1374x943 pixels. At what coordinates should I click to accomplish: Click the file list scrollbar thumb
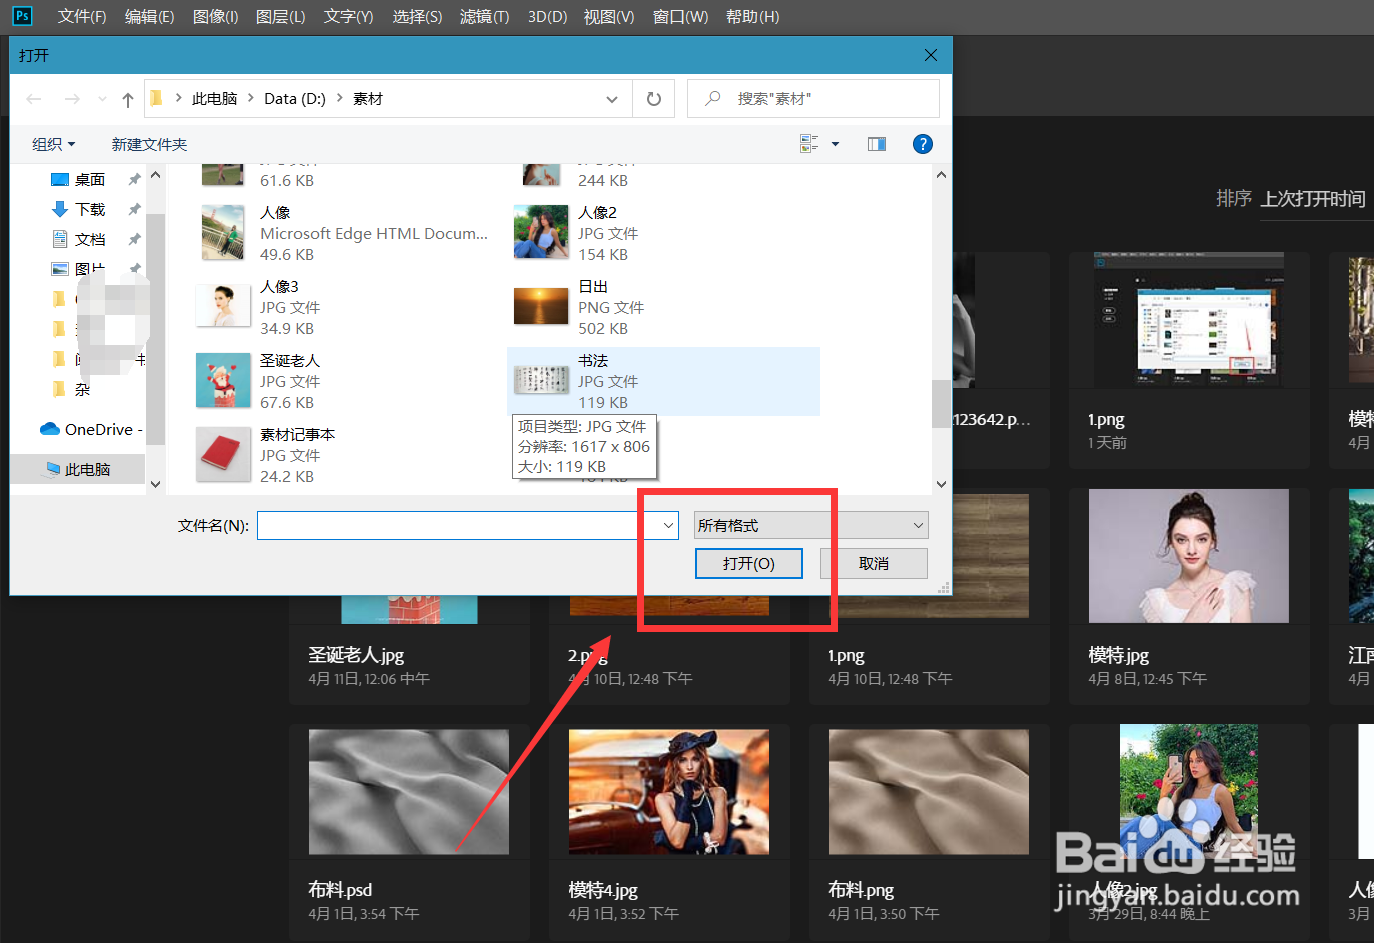pos(941,403)
